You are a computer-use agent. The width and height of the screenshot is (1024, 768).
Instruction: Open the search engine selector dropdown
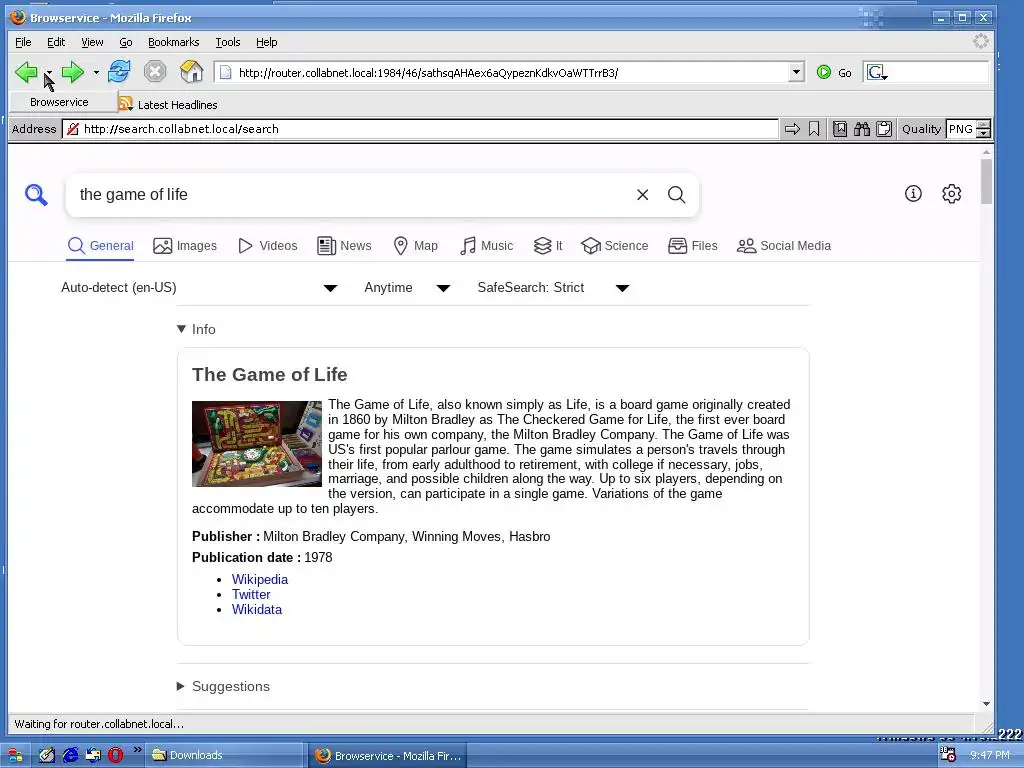tap(877, 72)
